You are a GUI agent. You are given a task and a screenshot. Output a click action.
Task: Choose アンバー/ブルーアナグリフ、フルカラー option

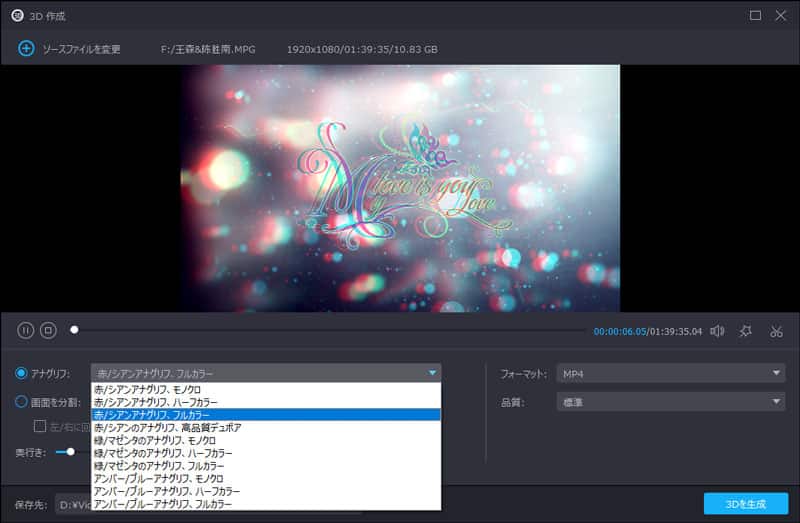[x=266, y=504]
